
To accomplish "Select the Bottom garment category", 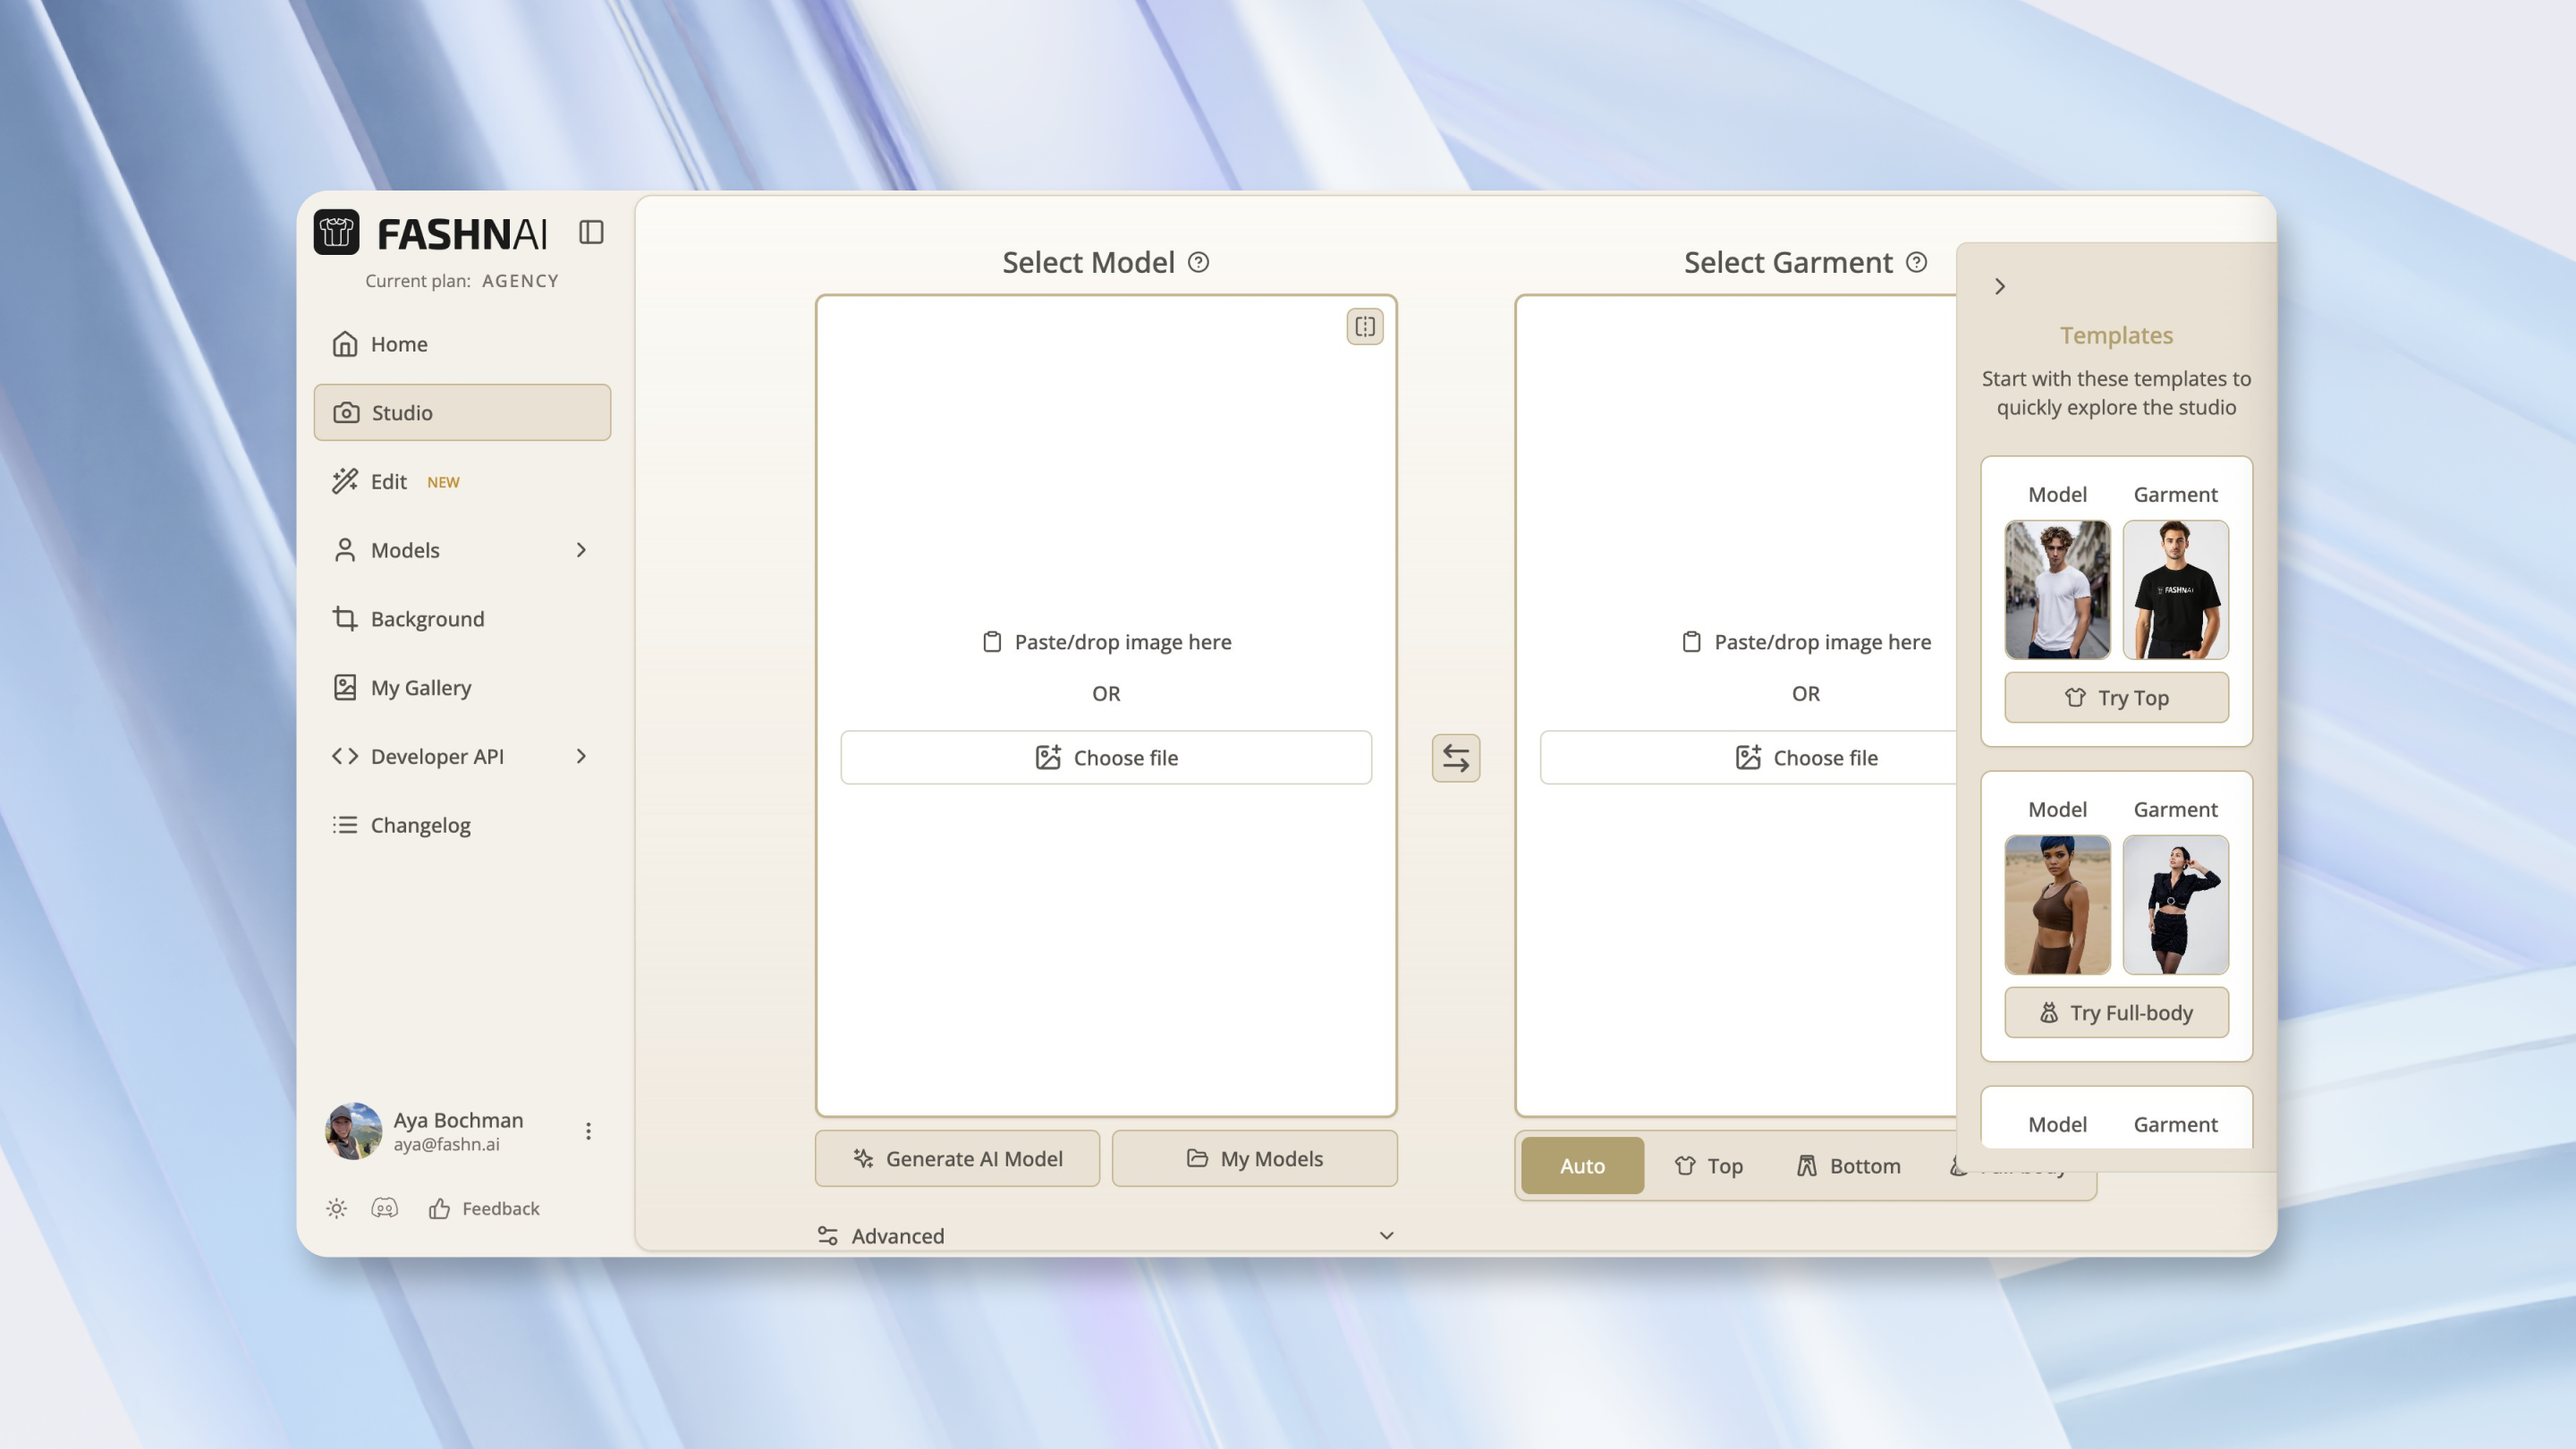I will (x=1848, y=1165).
